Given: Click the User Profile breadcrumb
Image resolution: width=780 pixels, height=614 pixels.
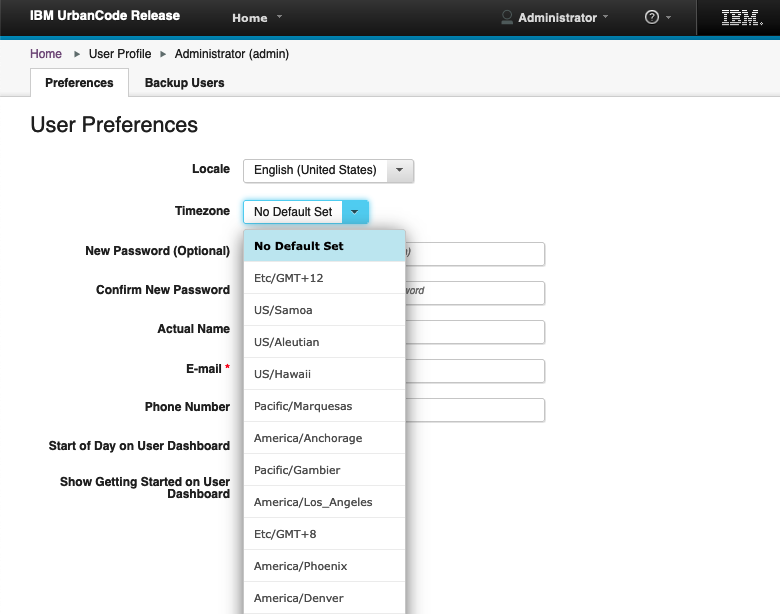Looking at the screenshot, I should (120, 54).
